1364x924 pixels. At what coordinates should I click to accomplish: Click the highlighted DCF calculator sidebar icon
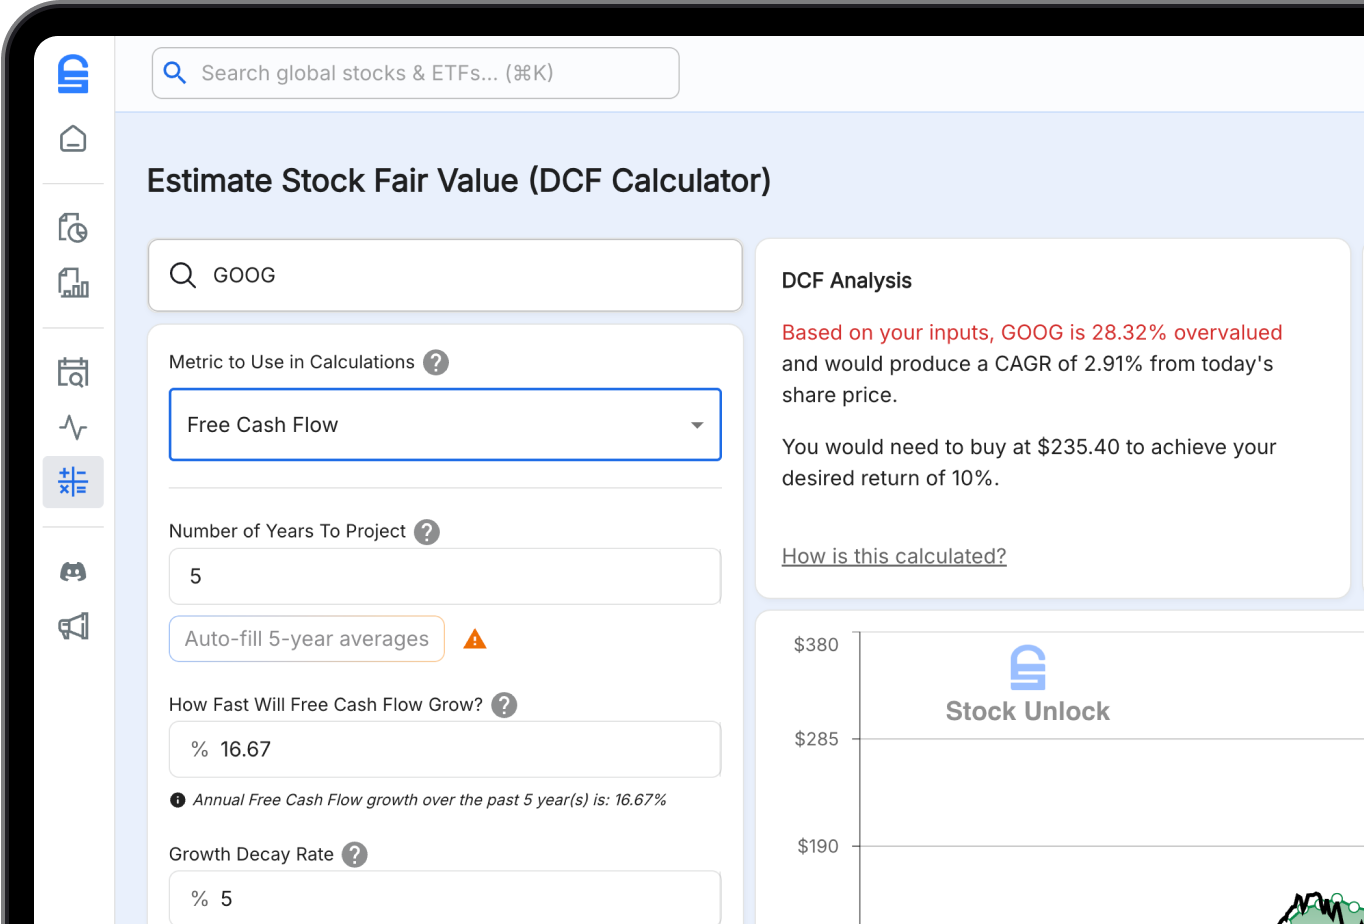(72, 481)
